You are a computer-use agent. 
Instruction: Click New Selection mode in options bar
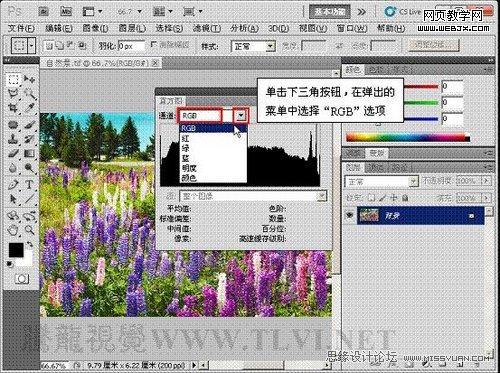(x=49, y=46)
